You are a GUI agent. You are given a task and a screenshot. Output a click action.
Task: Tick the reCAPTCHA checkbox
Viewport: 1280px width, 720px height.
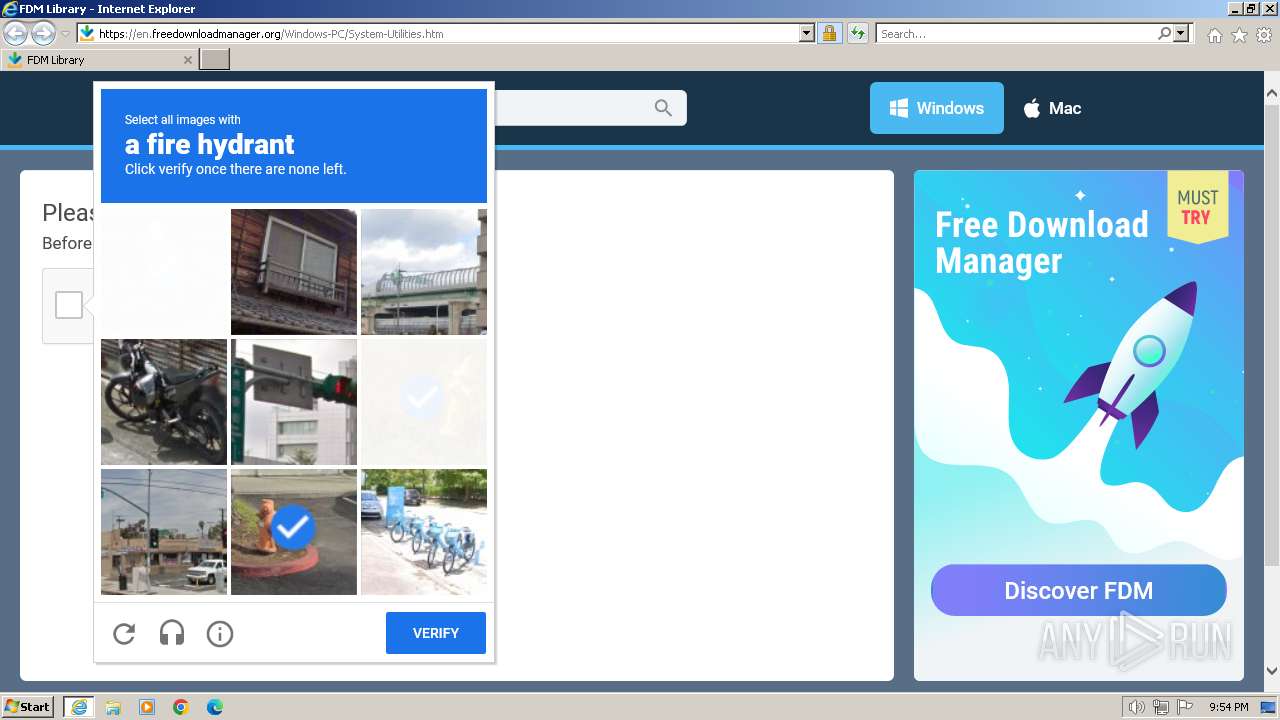click(x=69, y=305)
